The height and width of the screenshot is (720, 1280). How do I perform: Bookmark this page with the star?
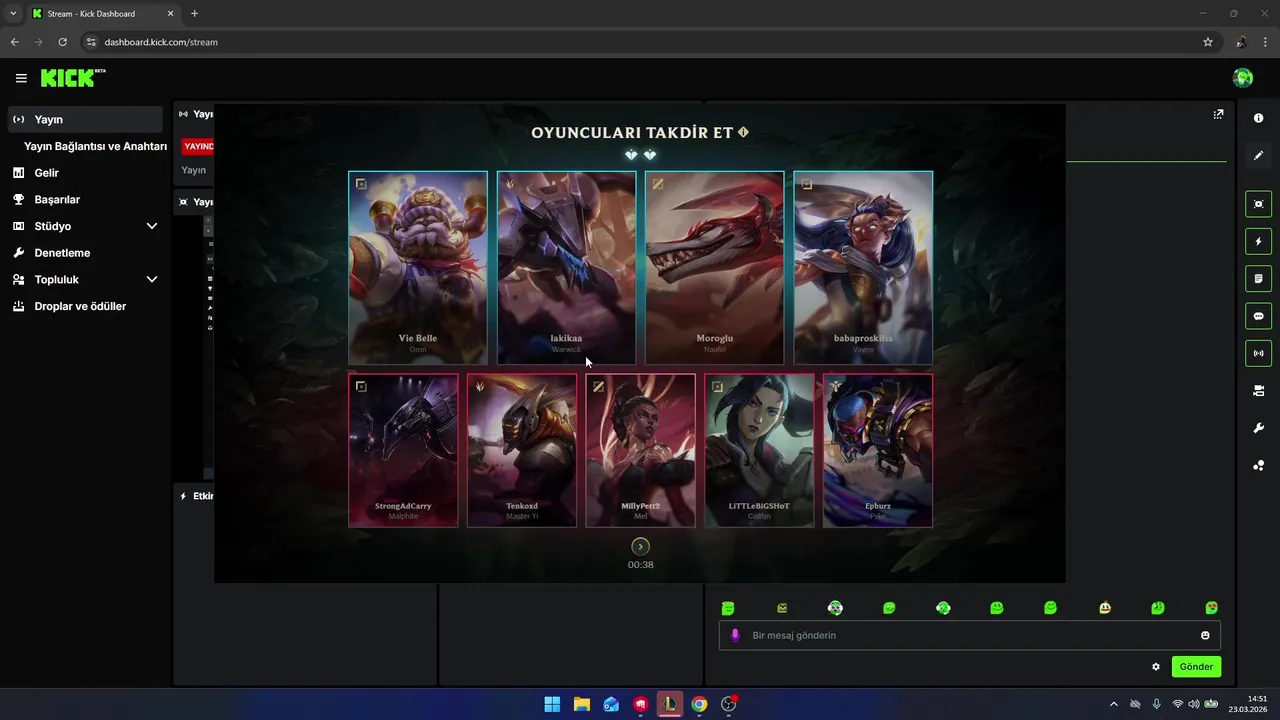coord(1208,42)
